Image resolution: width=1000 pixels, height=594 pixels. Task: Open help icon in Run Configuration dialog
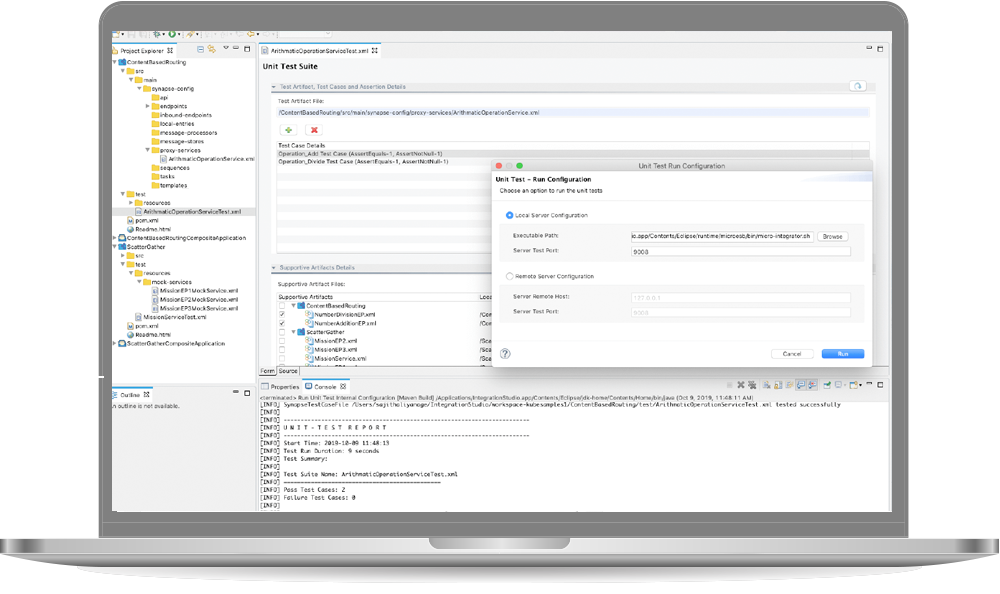(505, 353)
